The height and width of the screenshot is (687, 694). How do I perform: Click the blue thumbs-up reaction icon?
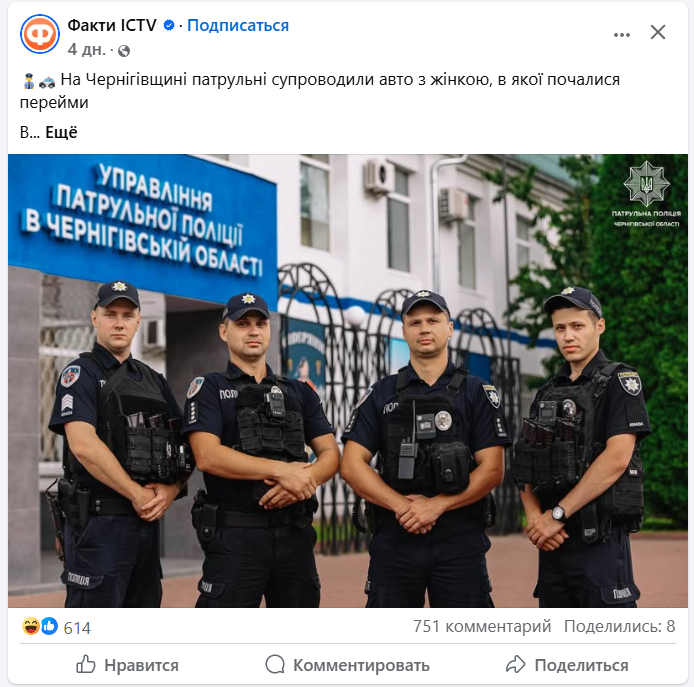click(x=50, y=626)
